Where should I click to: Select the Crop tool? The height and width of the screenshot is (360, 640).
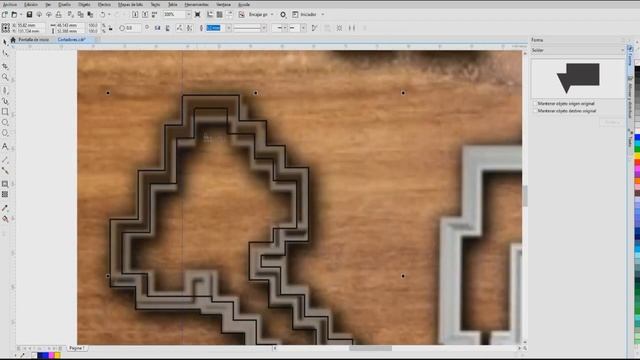pyautogui.click(x=5, y=66)
